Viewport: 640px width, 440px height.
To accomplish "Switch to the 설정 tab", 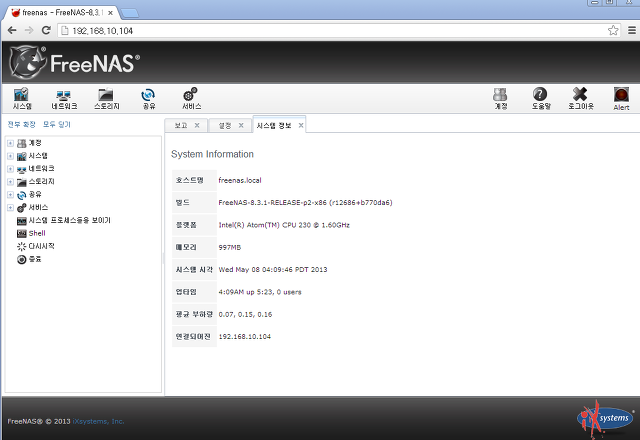I will [225, 125].
